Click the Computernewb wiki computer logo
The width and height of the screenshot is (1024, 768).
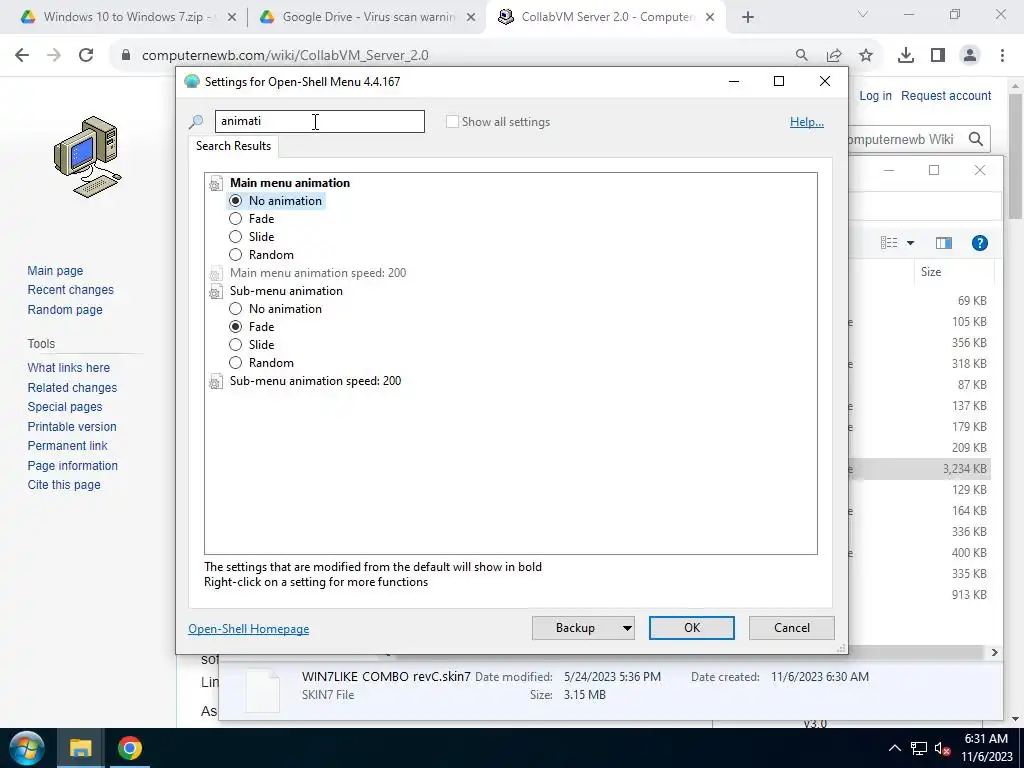(88, 157)
